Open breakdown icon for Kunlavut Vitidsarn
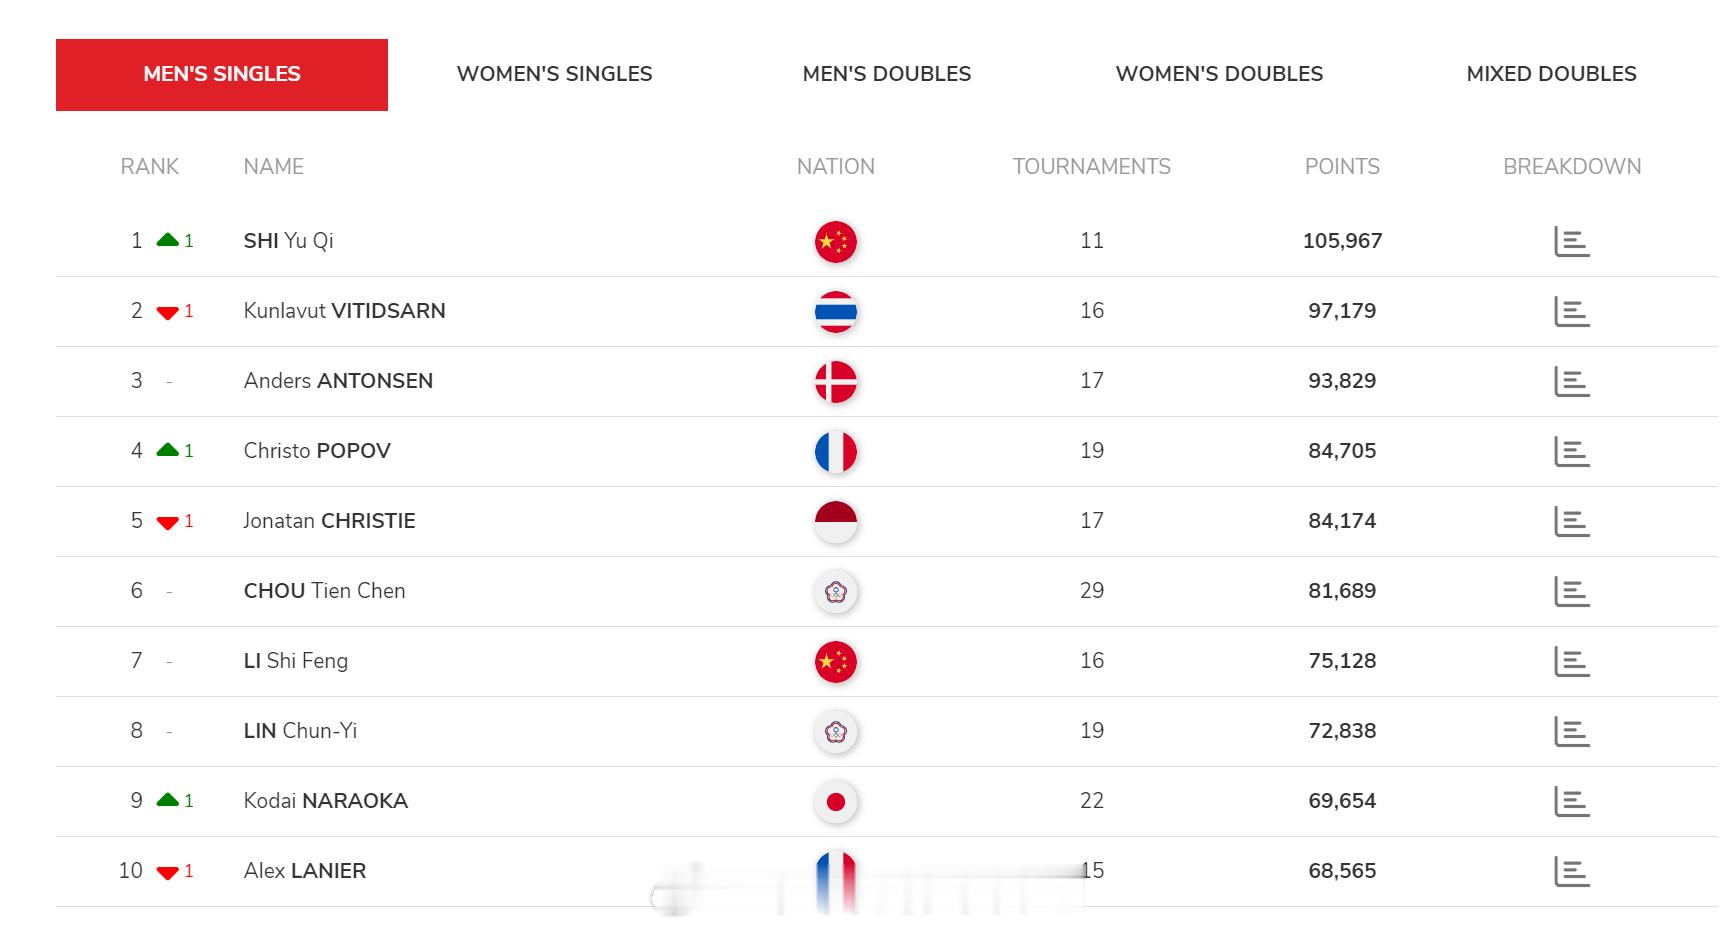This screenshot has height=933, width=1731. tap(1571, 312)
